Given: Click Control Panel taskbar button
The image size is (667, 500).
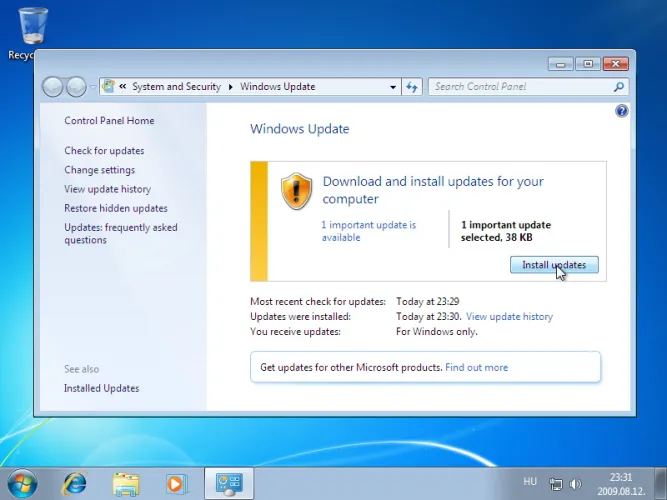Looking at the screenshot, I should click(229, 484).
